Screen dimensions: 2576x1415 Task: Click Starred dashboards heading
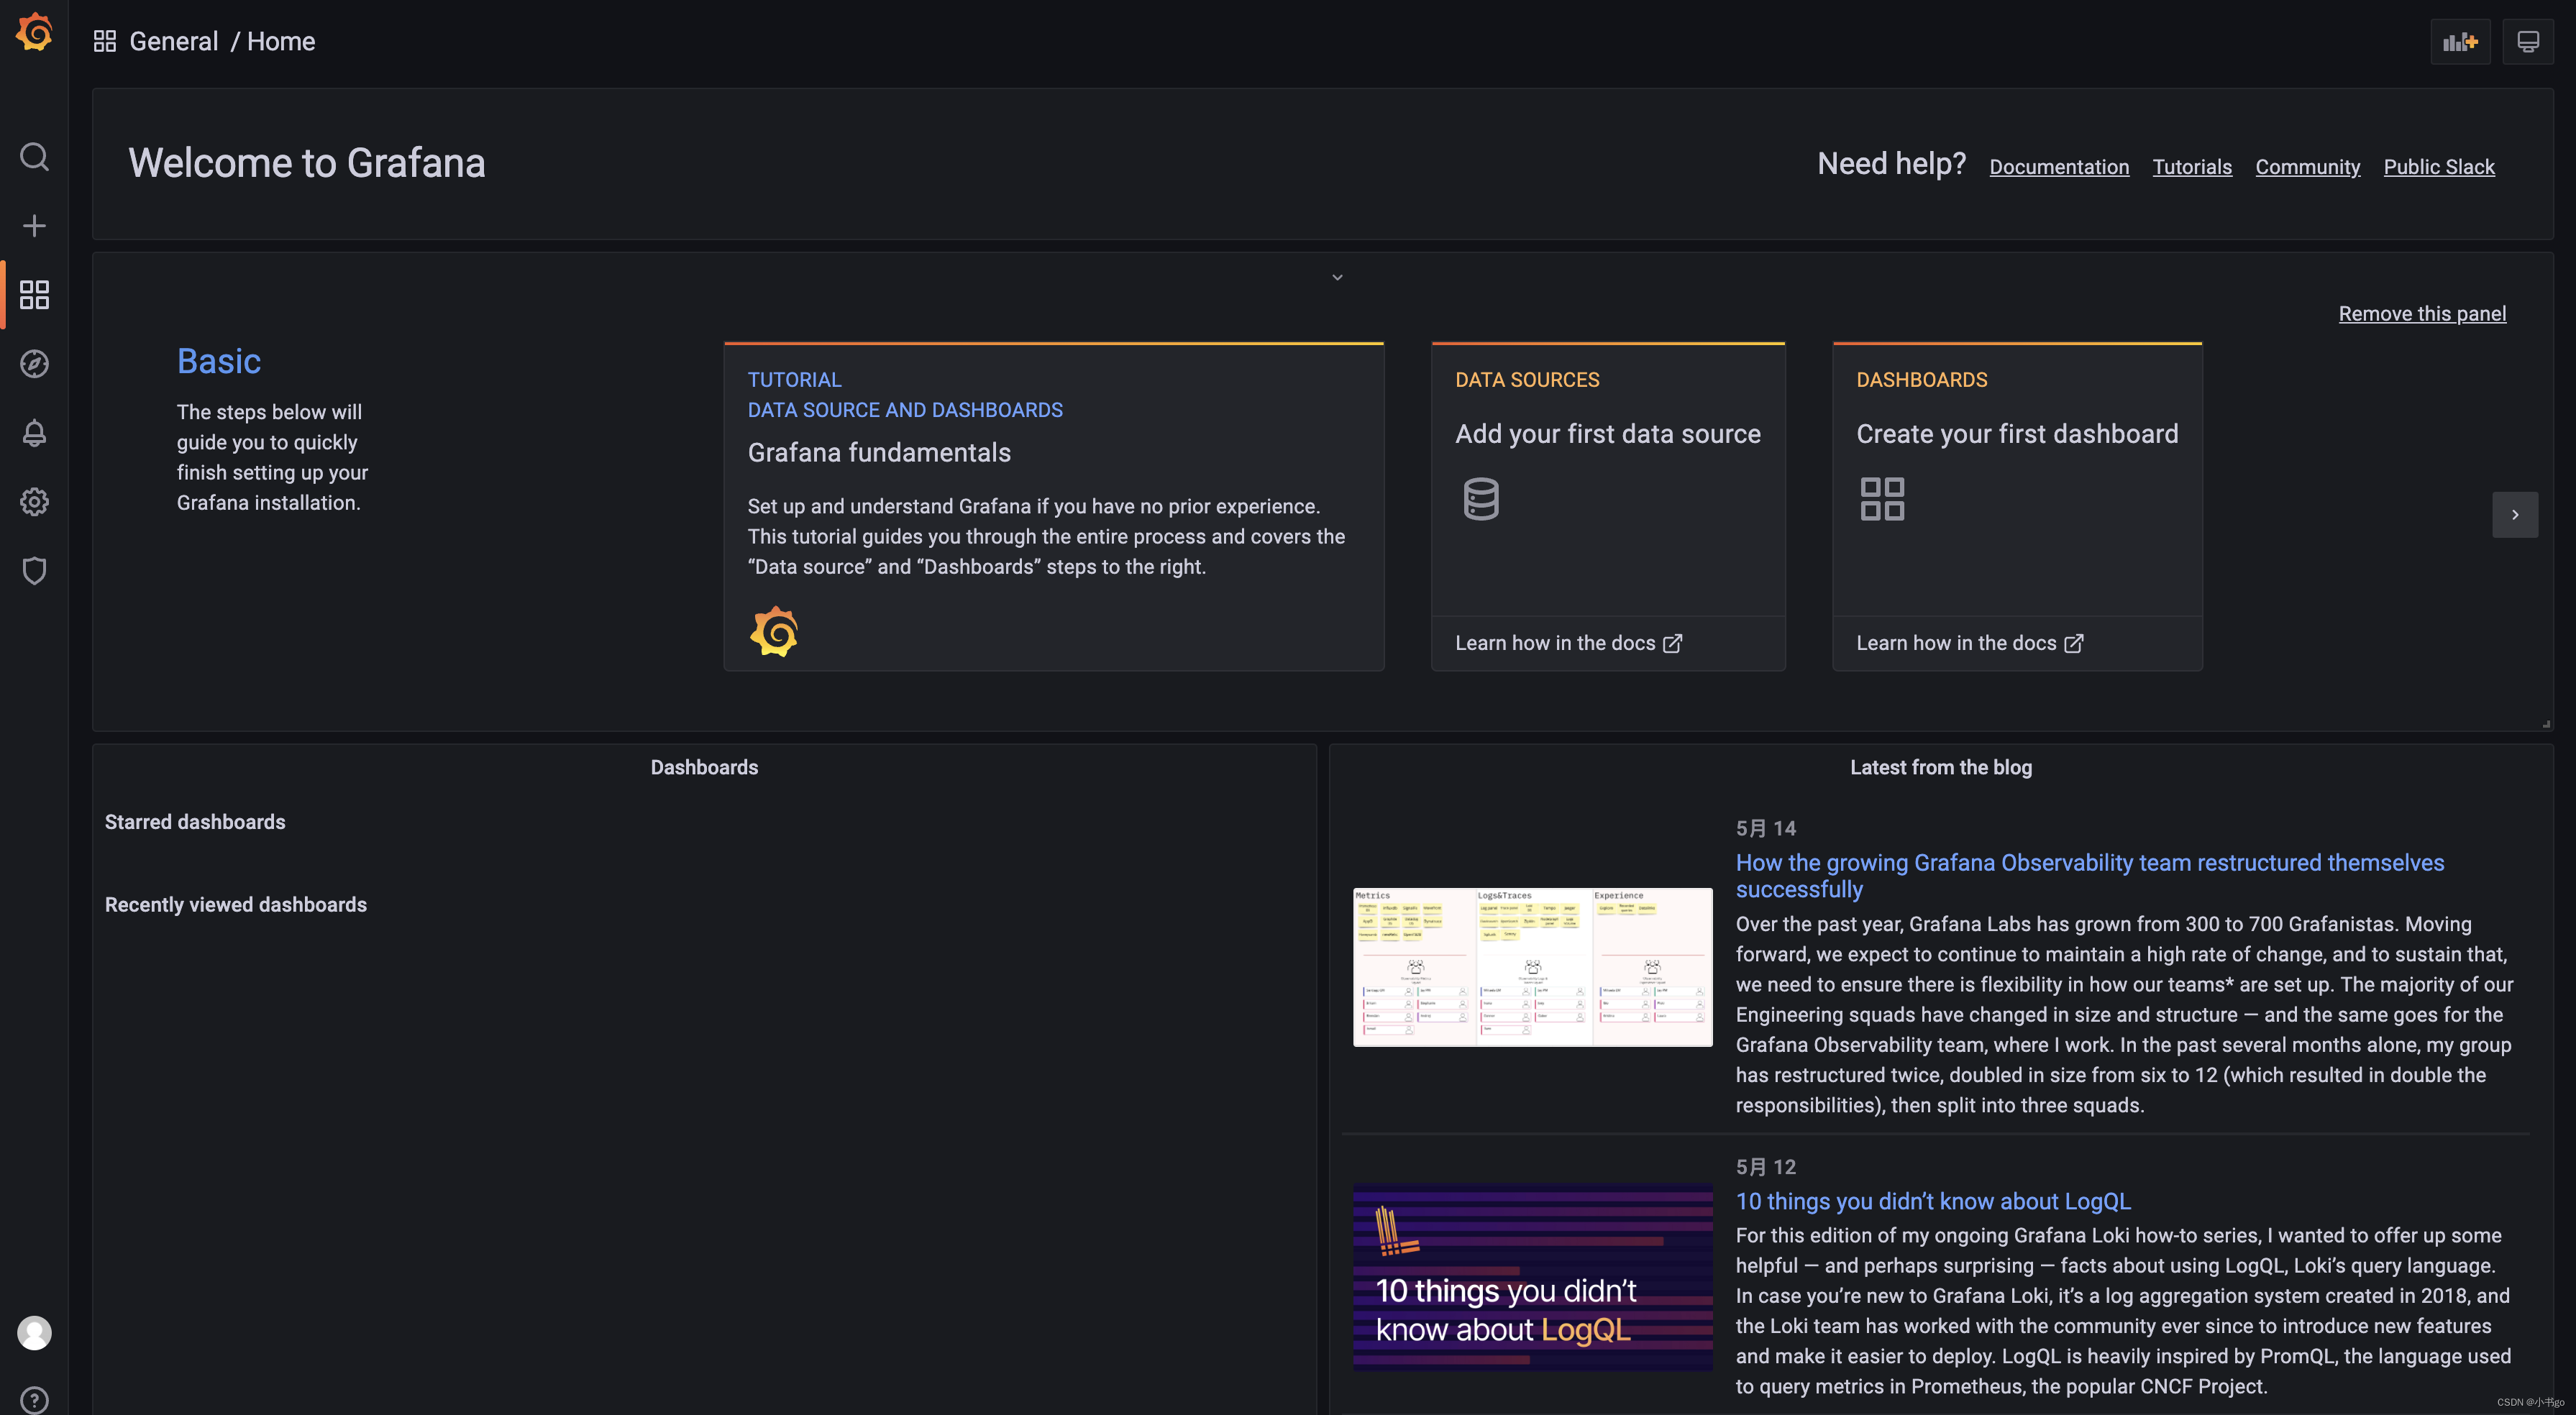pos(195,822)
